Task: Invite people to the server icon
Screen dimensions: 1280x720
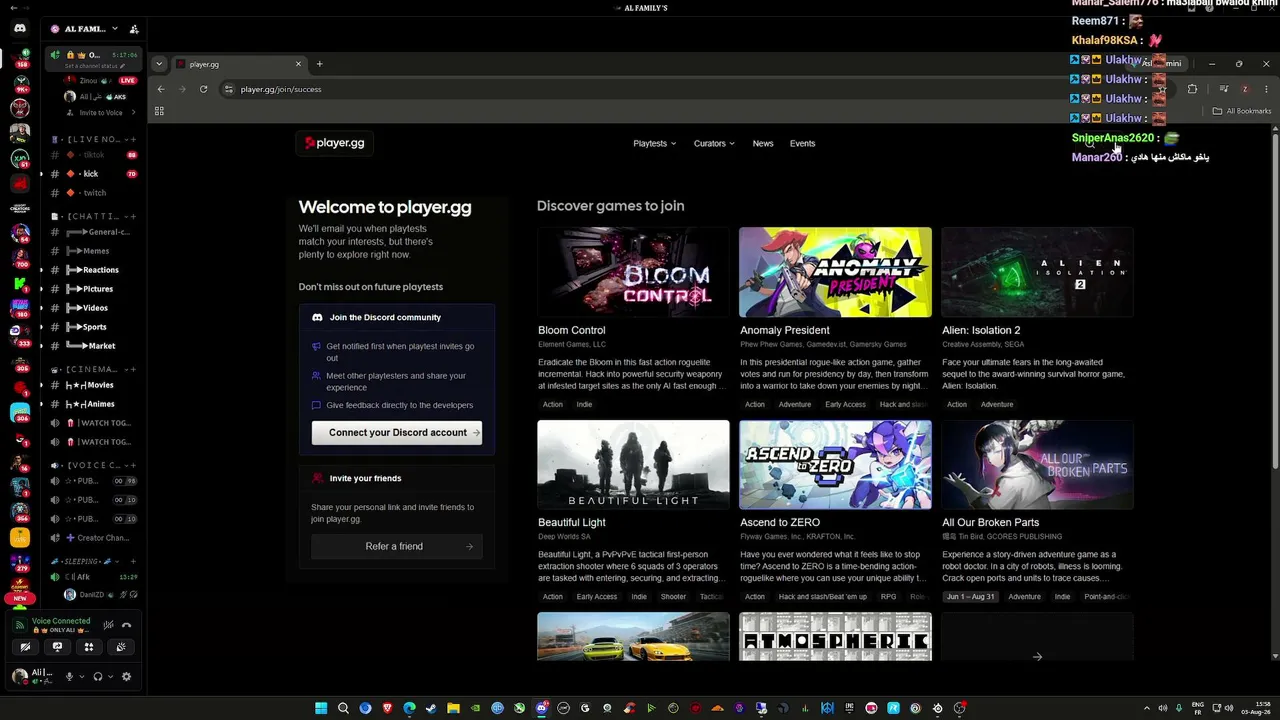Action: (134, 29)
